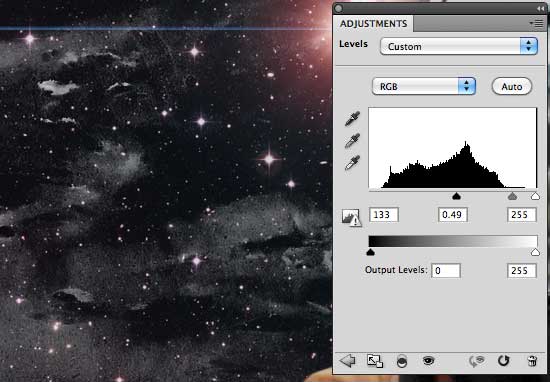Select the black point eyedropper
Image resolution: width=550 pixels, height=382 pixels.
click(x=352, y=119)
